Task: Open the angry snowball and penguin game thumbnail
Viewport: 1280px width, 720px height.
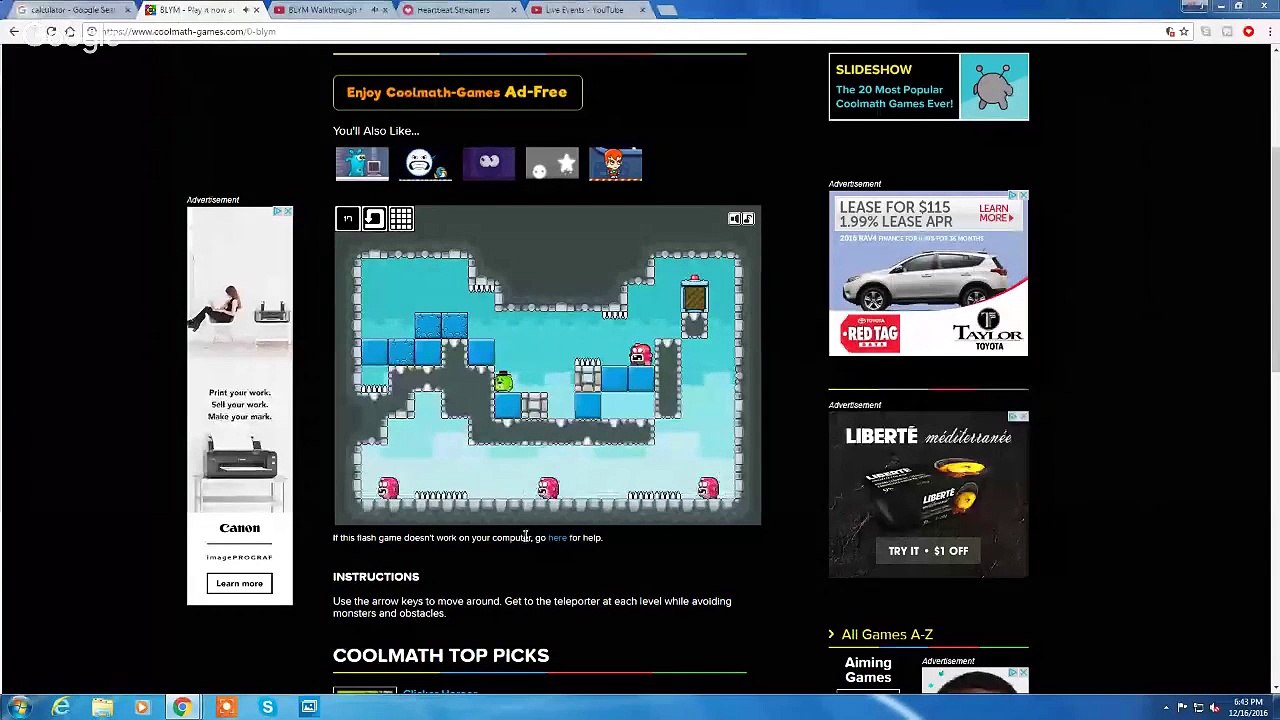Action: [x=425, y=163]
